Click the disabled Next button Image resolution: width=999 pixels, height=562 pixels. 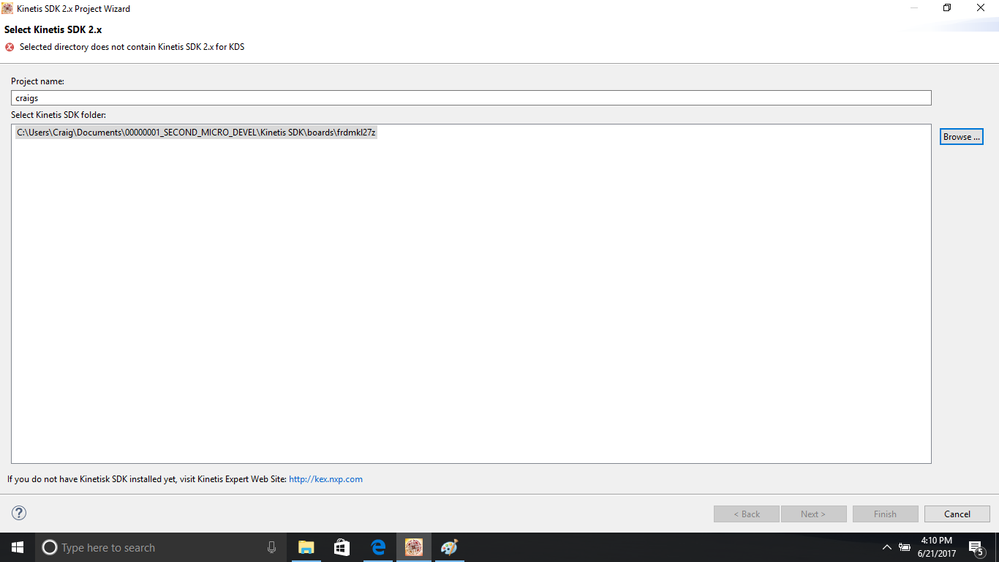(814, 514)
